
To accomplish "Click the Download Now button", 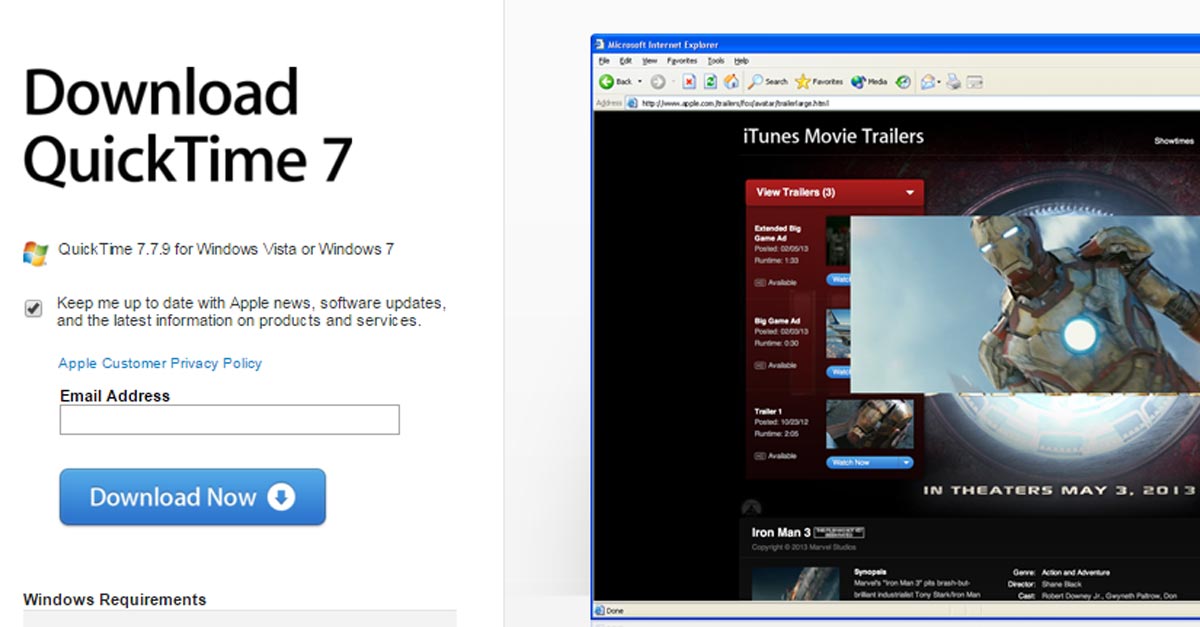I will [x=192, y=497].
